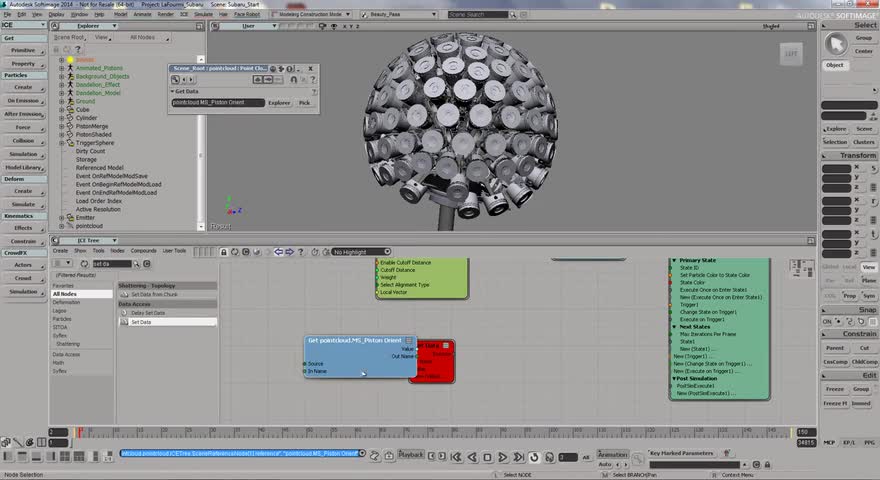Screen dimensions: 880x480
Task: Click the timeline ruler near frame 100
Action: (x=550, y=434)
